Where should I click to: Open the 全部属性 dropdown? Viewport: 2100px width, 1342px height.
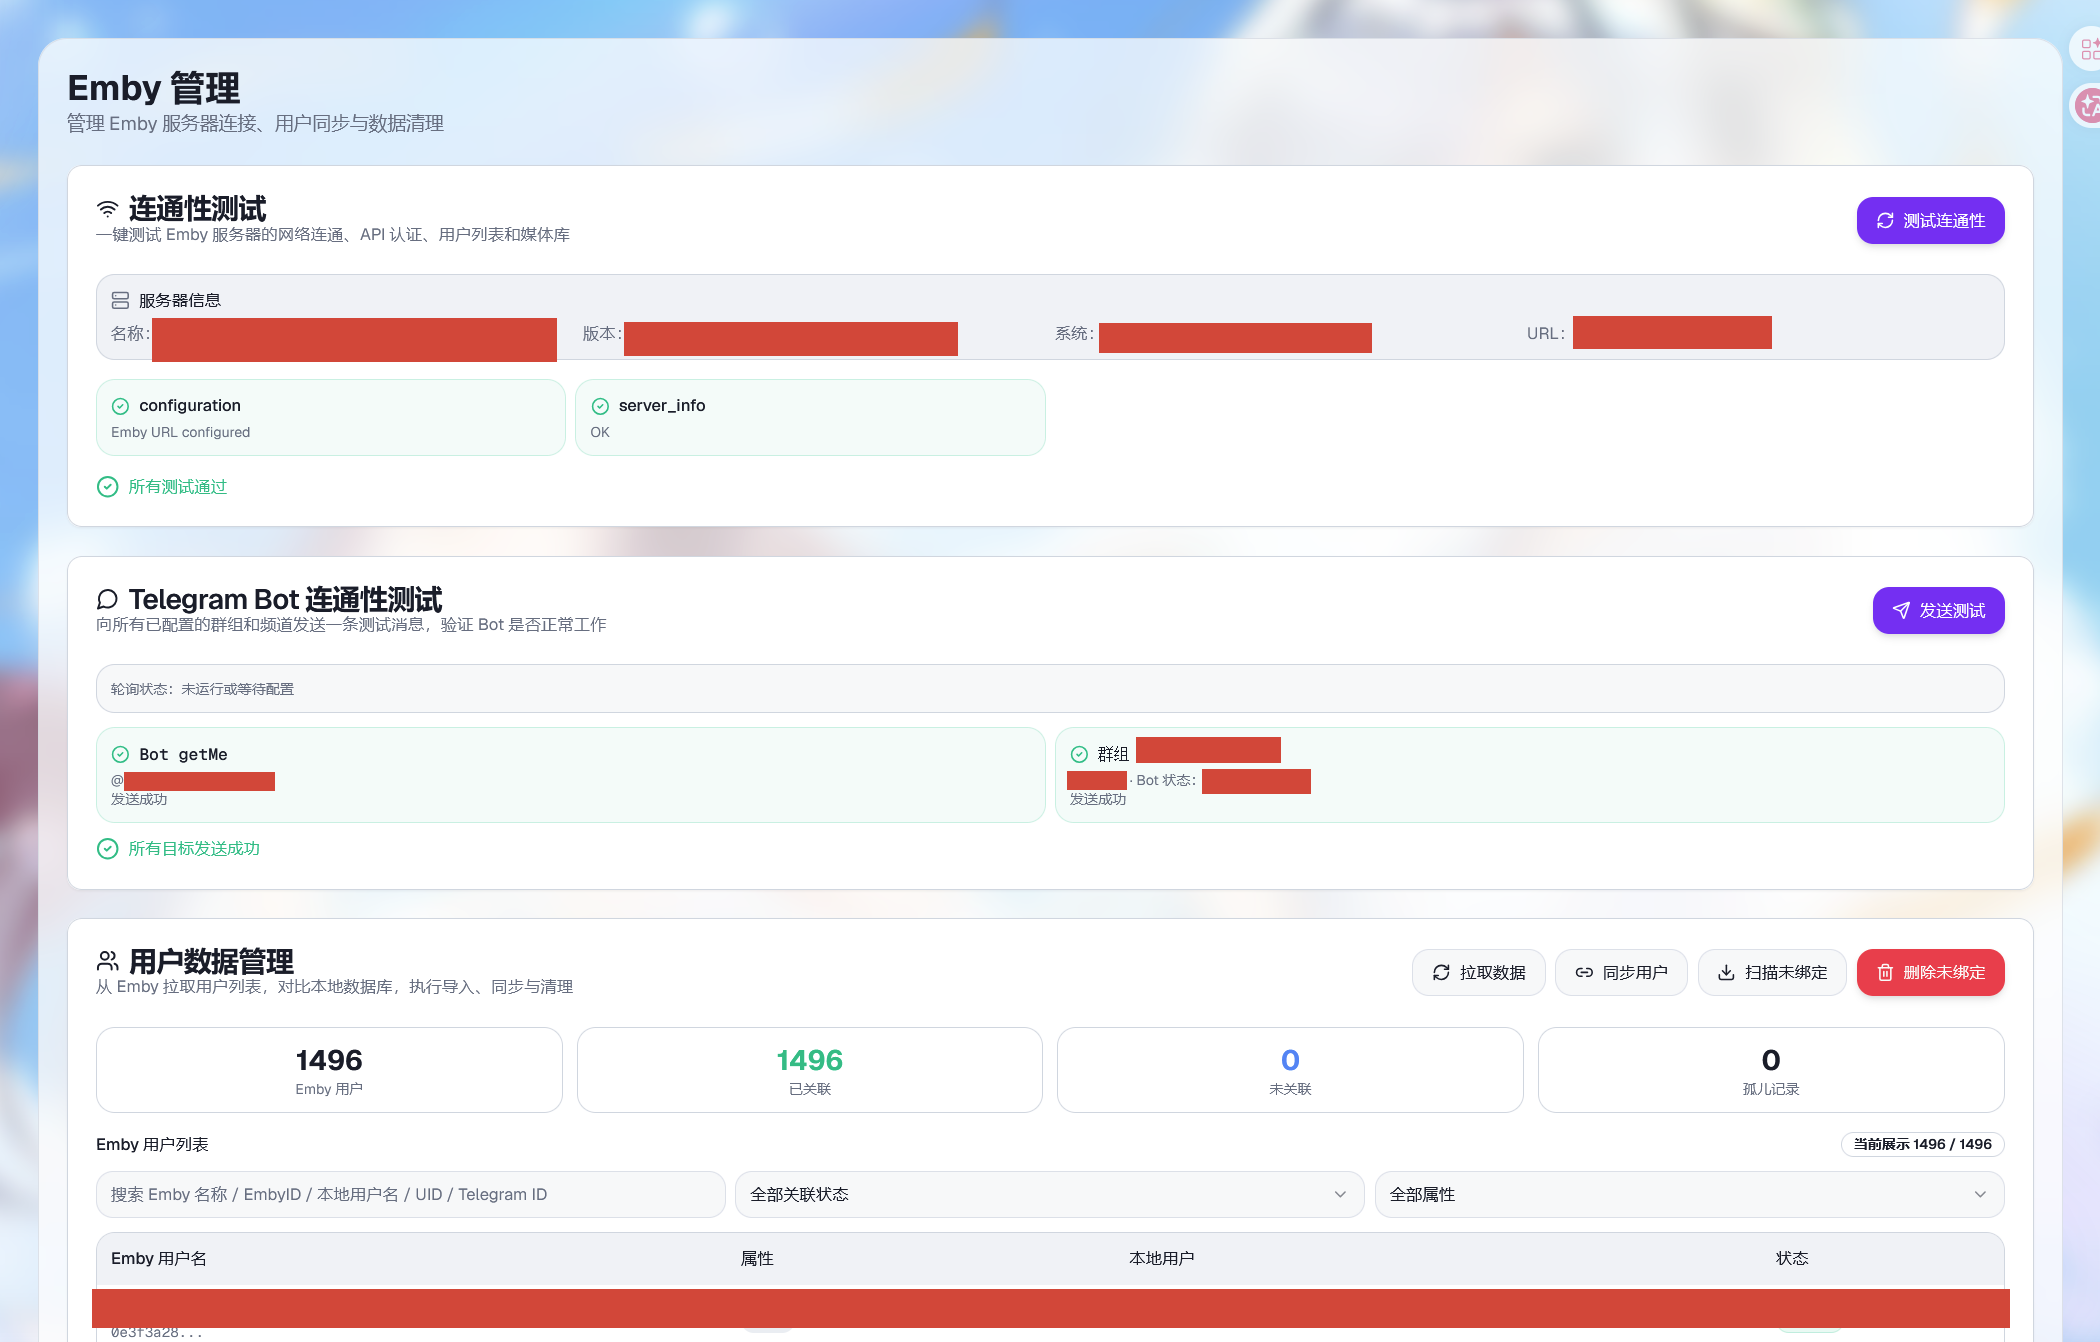(1689, 1194)
